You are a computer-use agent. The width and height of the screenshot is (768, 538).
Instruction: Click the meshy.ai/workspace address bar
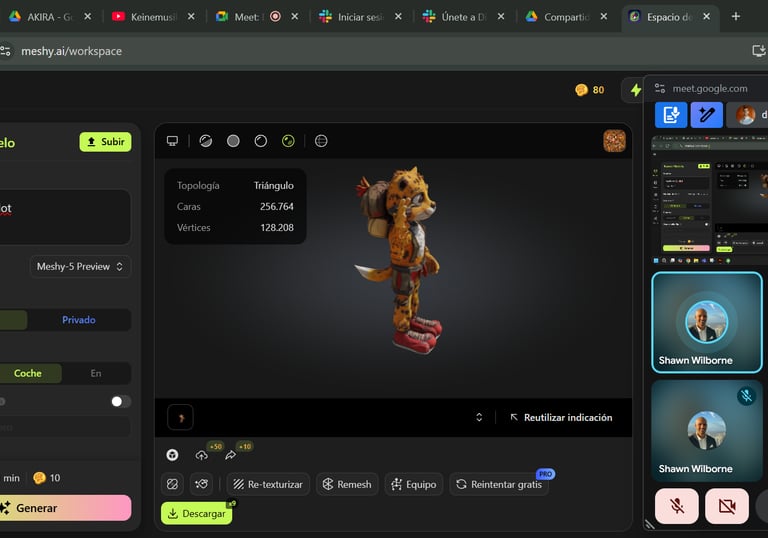[x=72, y=51]
